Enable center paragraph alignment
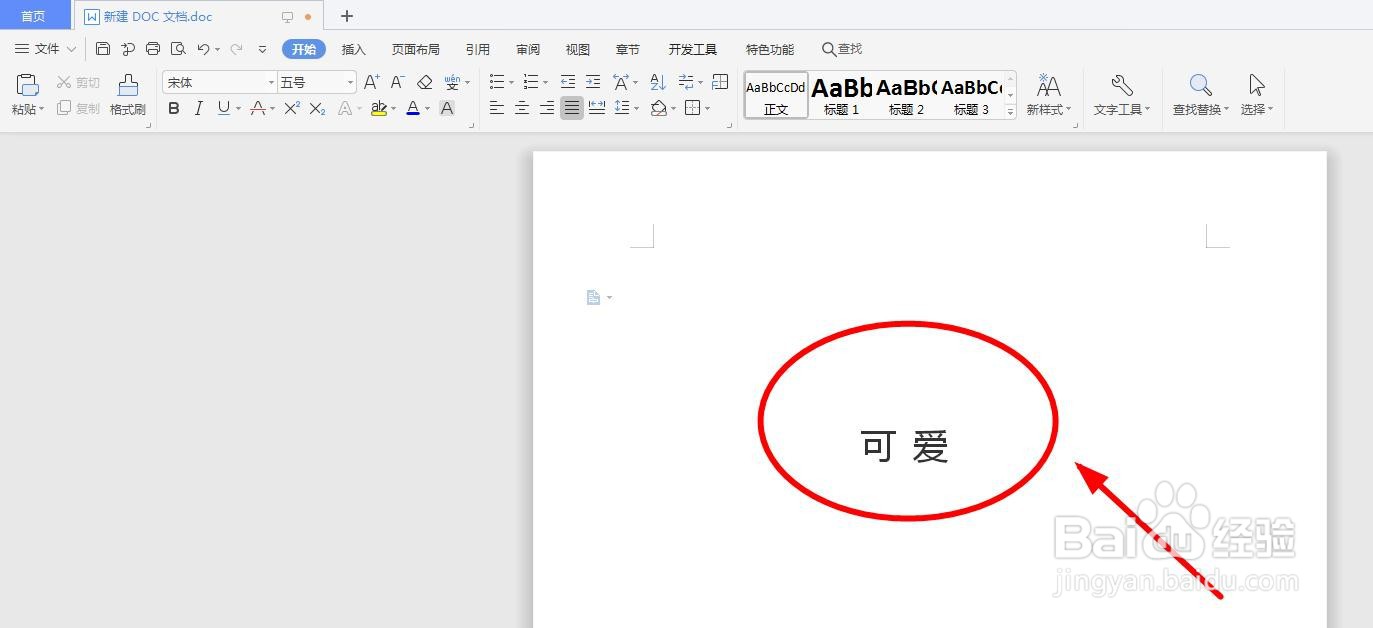Viewport: 1373px width, 628px height. coord(521,109)
